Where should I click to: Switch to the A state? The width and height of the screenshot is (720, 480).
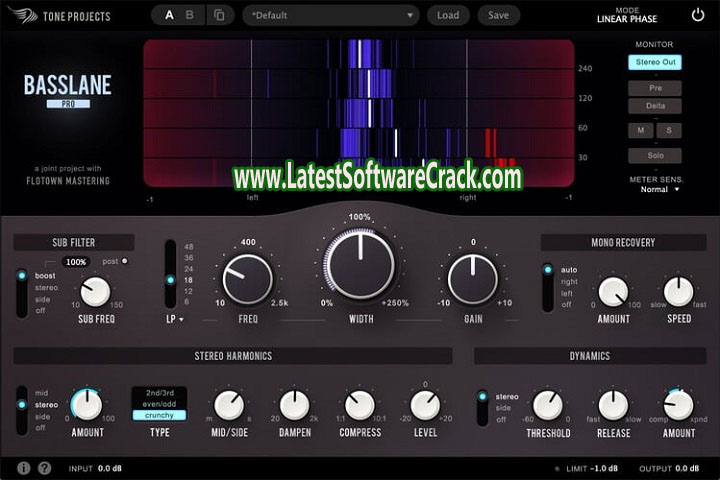pos(168,15)
